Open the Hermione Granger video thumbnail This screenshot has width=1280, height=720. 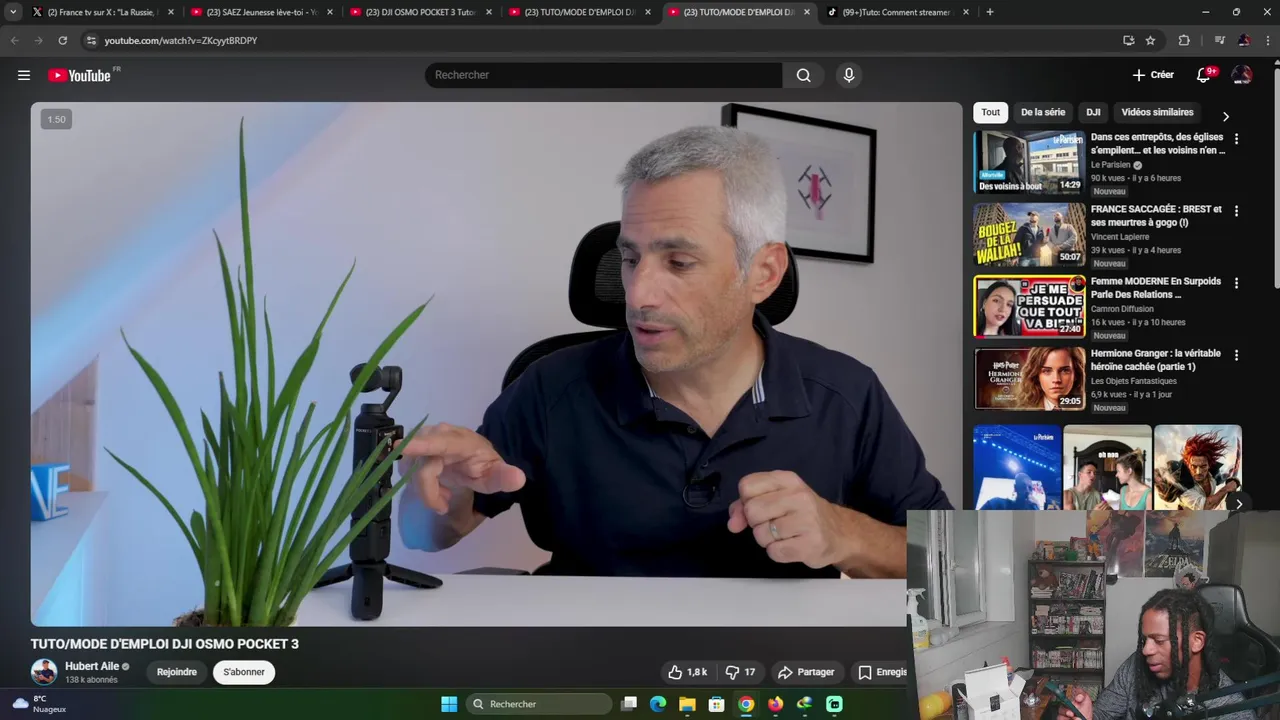(1029, 378)
